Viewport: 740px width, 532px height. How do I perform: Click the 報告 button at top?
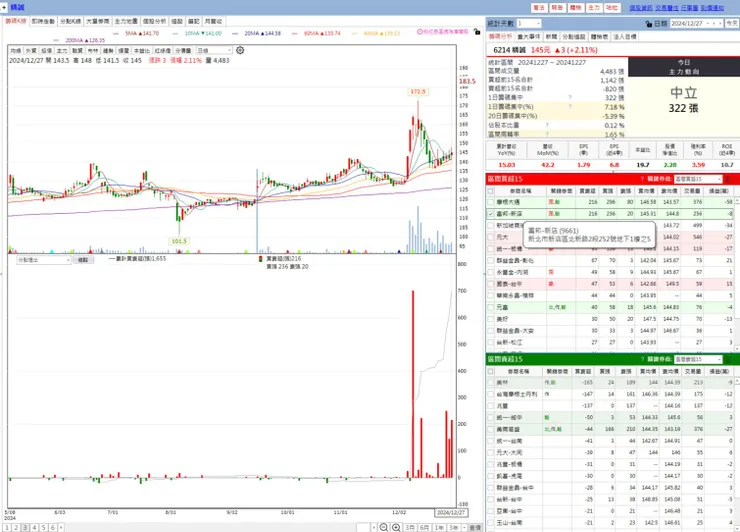coord(557,8)
